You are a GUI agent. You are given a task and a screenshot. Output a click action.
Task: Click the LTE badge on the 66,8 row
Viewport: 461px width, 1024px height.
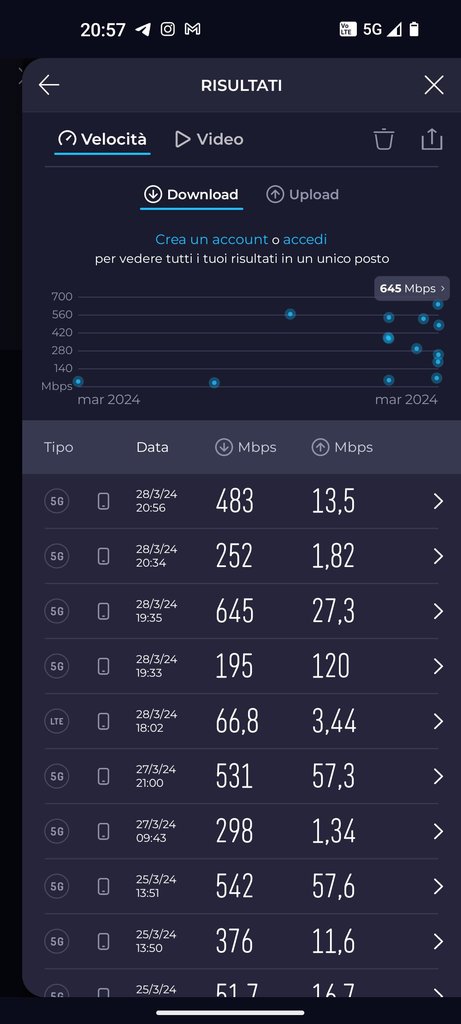(57, 721)
